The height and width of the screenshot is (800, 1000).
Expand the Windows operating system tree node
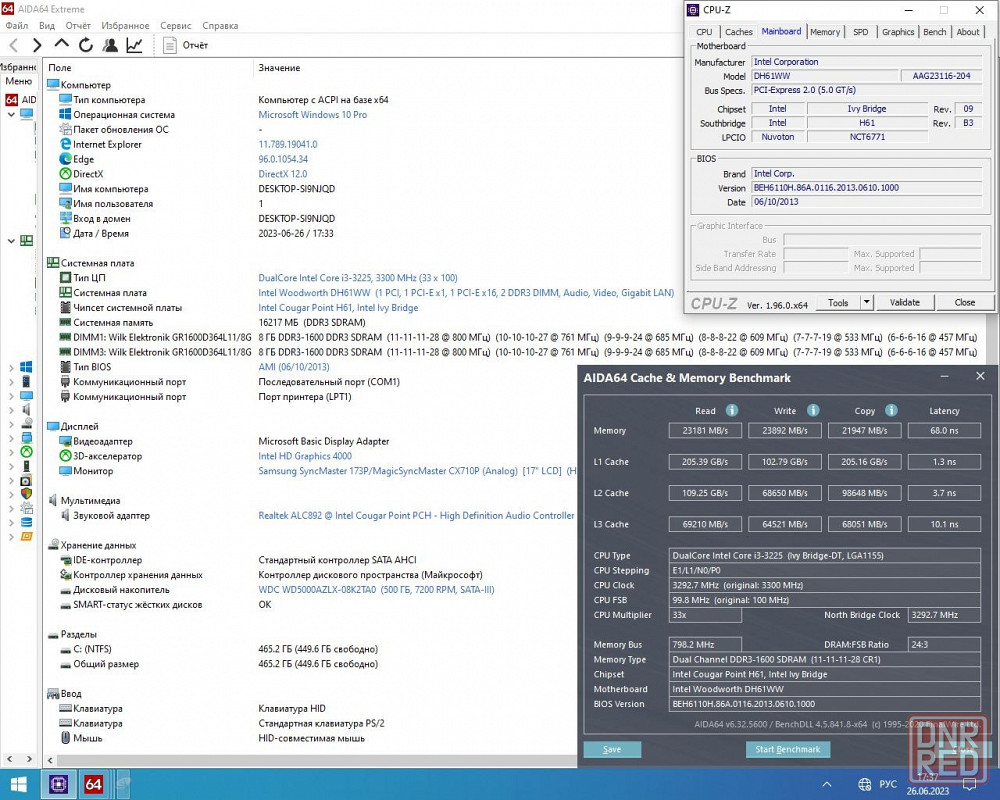[11, 367]
